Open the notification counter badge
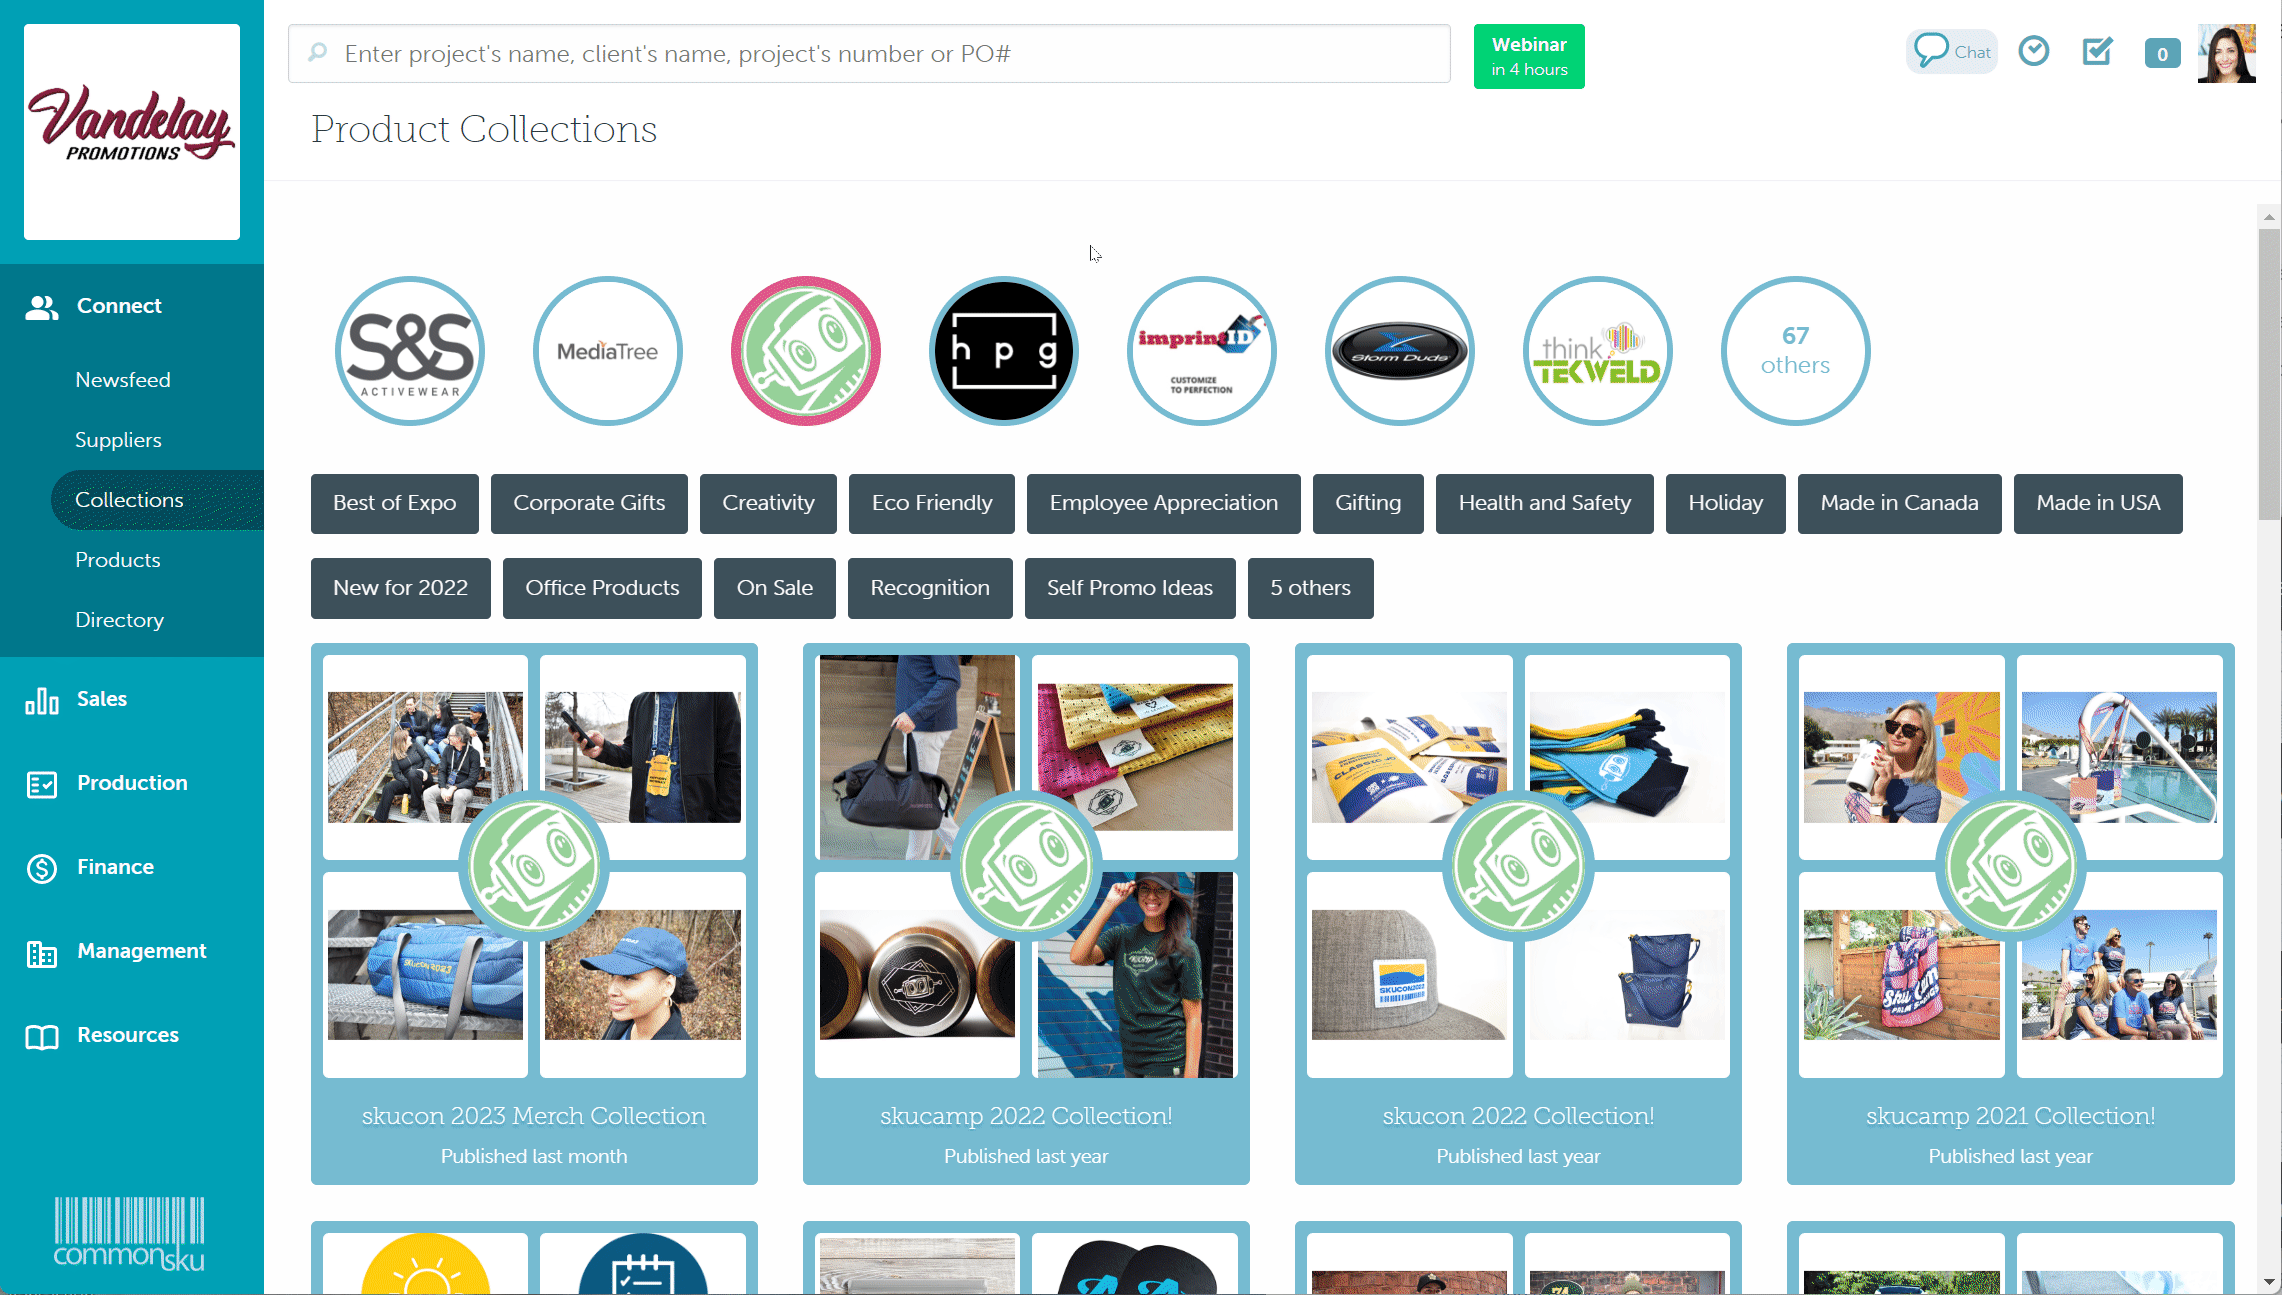 coord(2161,54)
